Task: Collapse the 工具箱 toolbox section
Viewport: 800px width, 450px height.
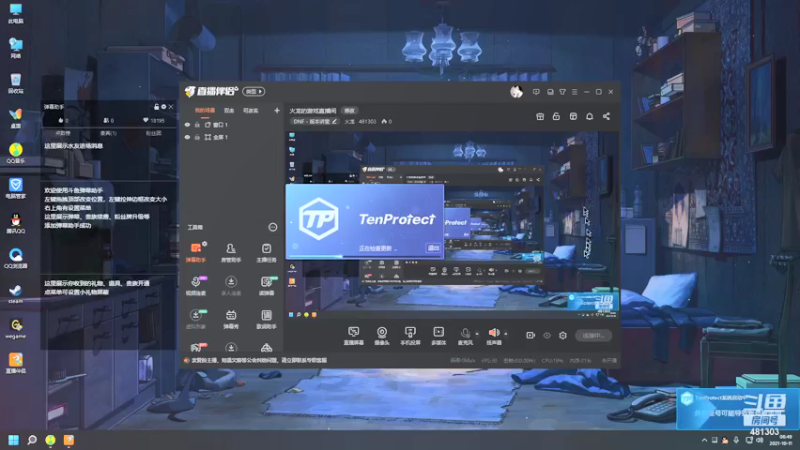Action: pos(272,227)
